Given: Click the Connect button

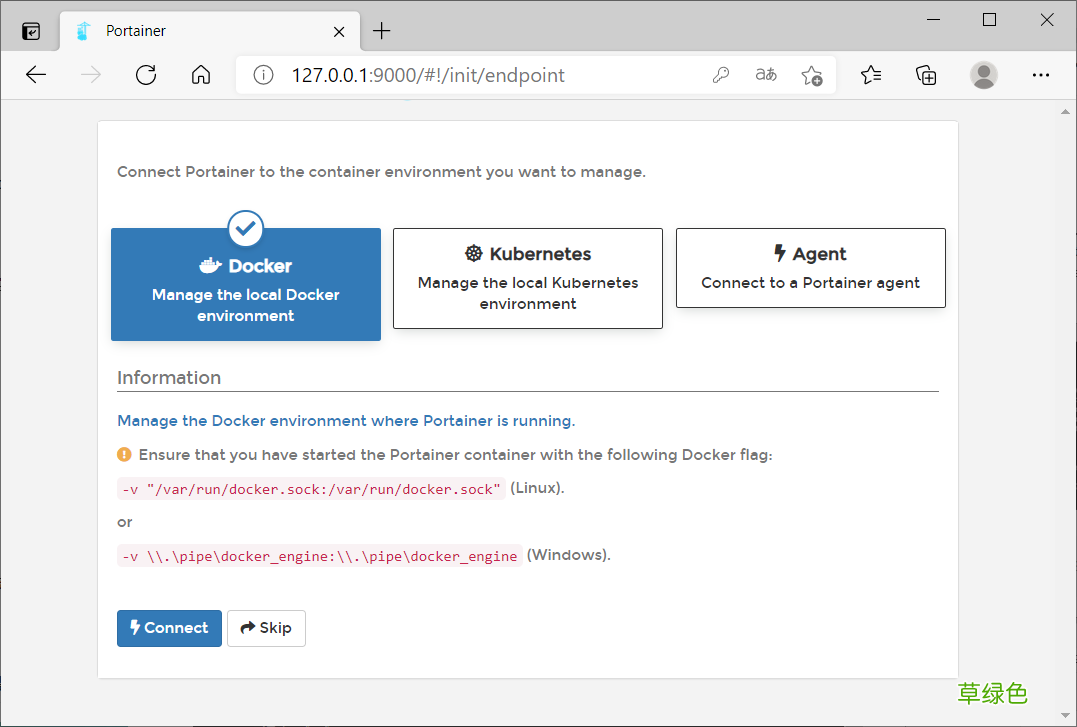Looking at the screenshot, I should (169, 628).
